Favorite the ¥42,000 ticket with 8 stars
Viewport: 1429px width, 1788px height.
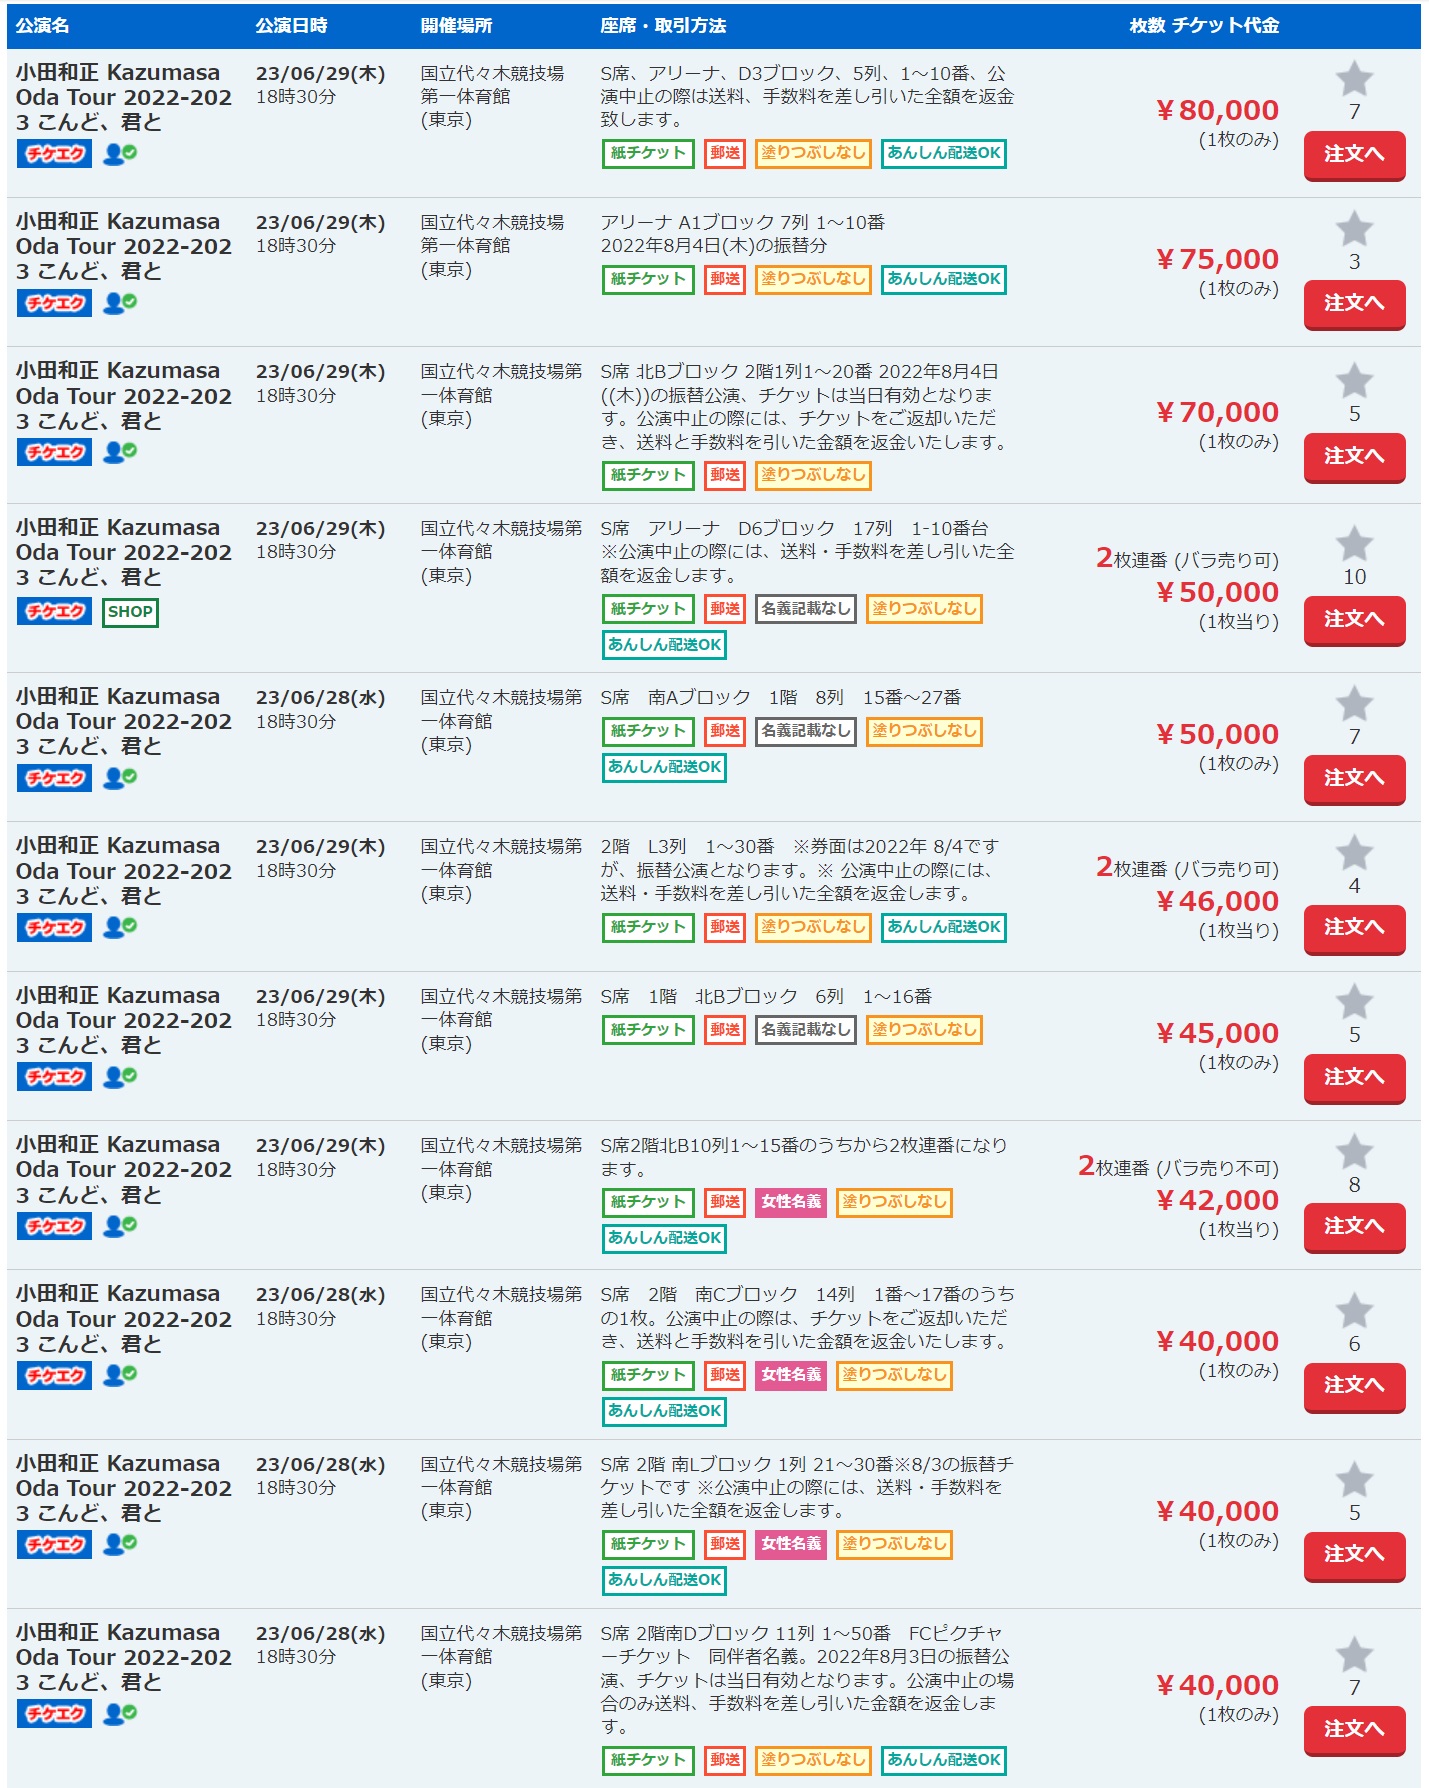pos(1354,1152)
